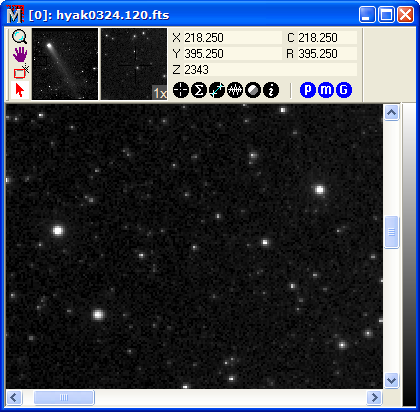This screenshot has width=420, height=412.
Task: Click the blue G button
Action: pos(344,90)
